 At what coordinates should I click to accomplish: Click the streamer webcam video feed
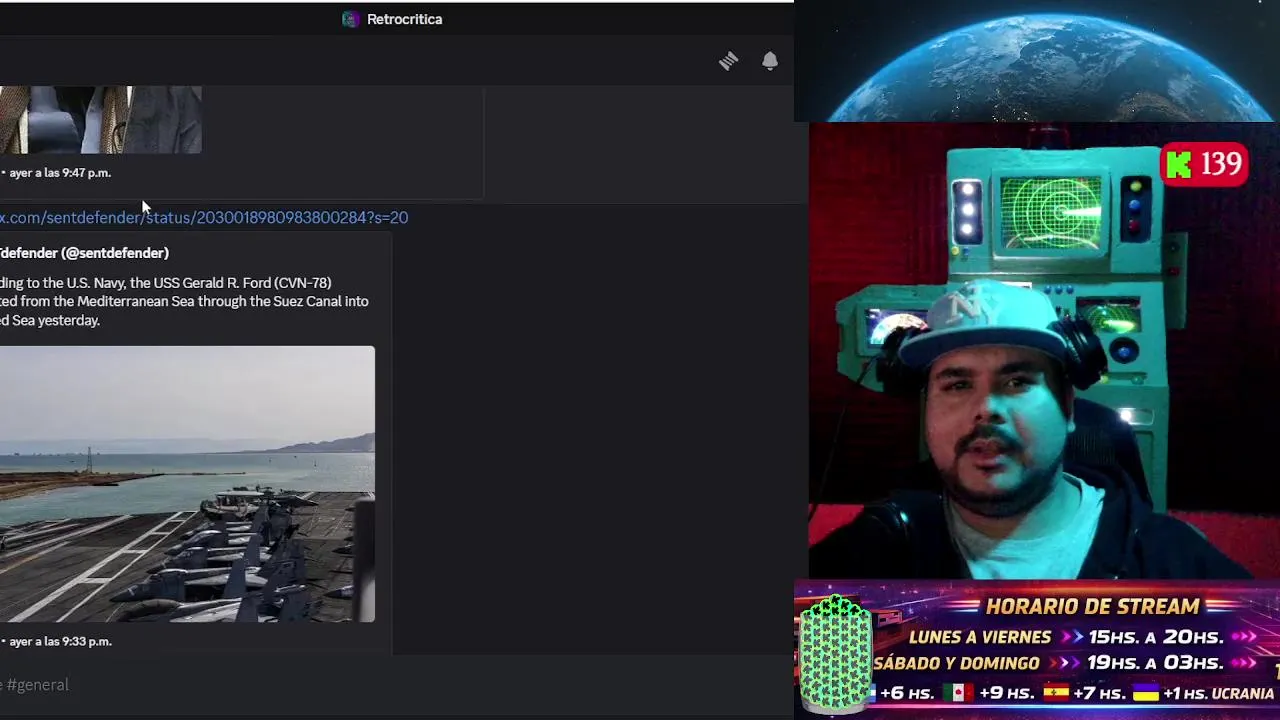click(x=1044, y=350)
